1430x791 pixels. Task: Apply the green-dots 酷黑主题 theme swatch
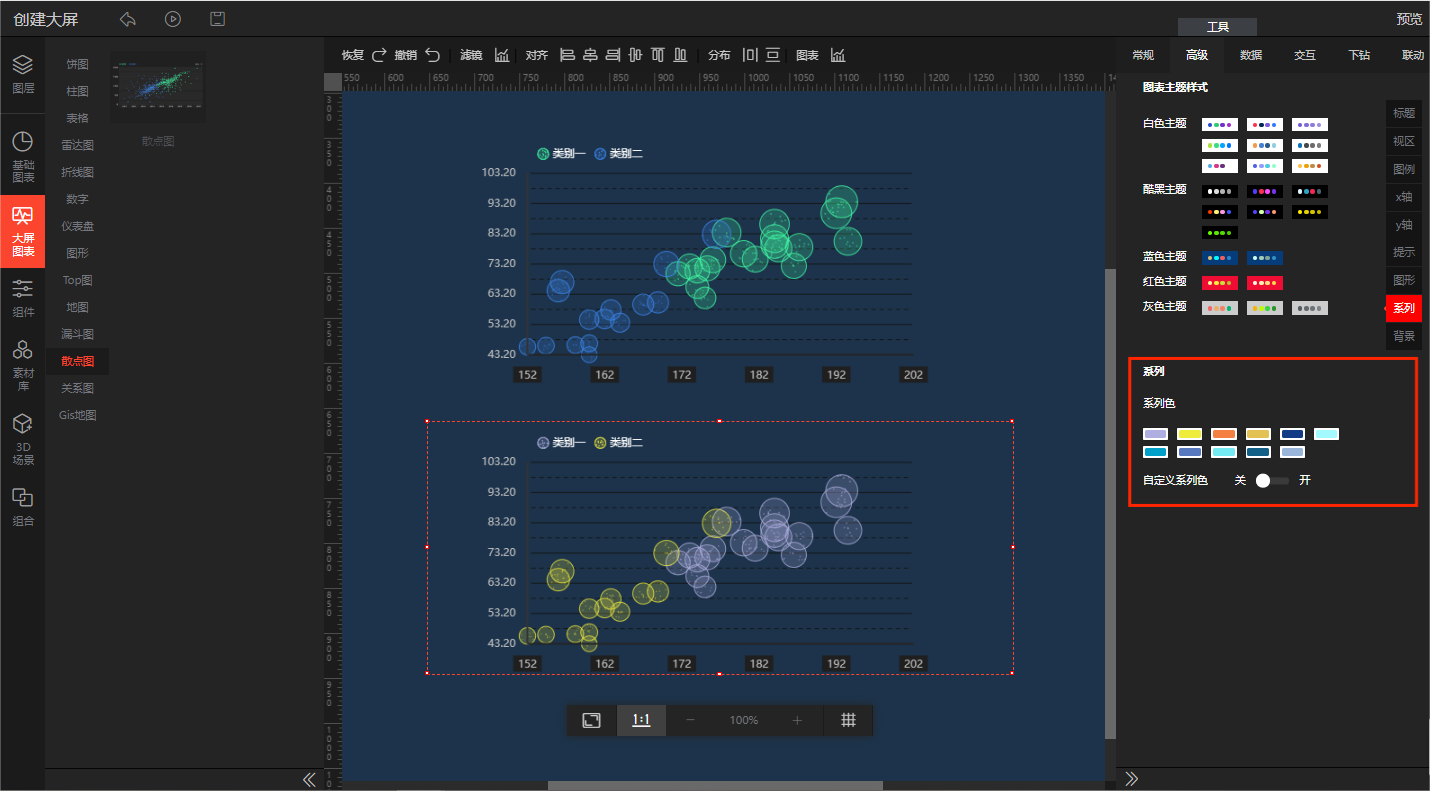pyautogui.click(x=1220, y=233)
